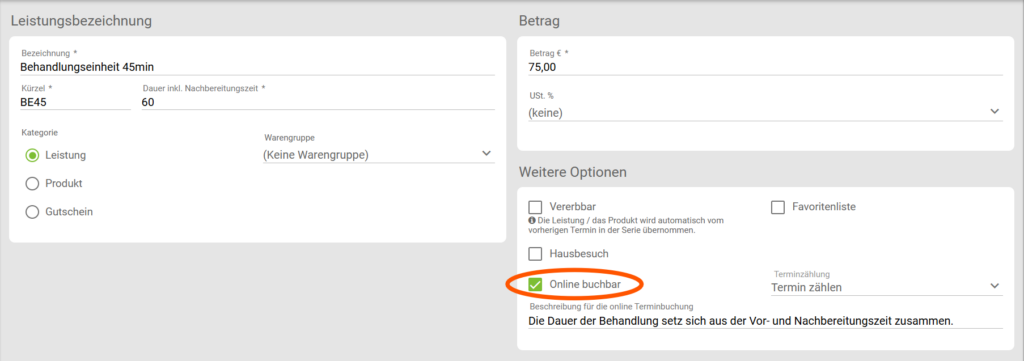This screenshot has height=361, width=1024.
Task: Select the Produkt category radio button
Action: click(32, 184)
